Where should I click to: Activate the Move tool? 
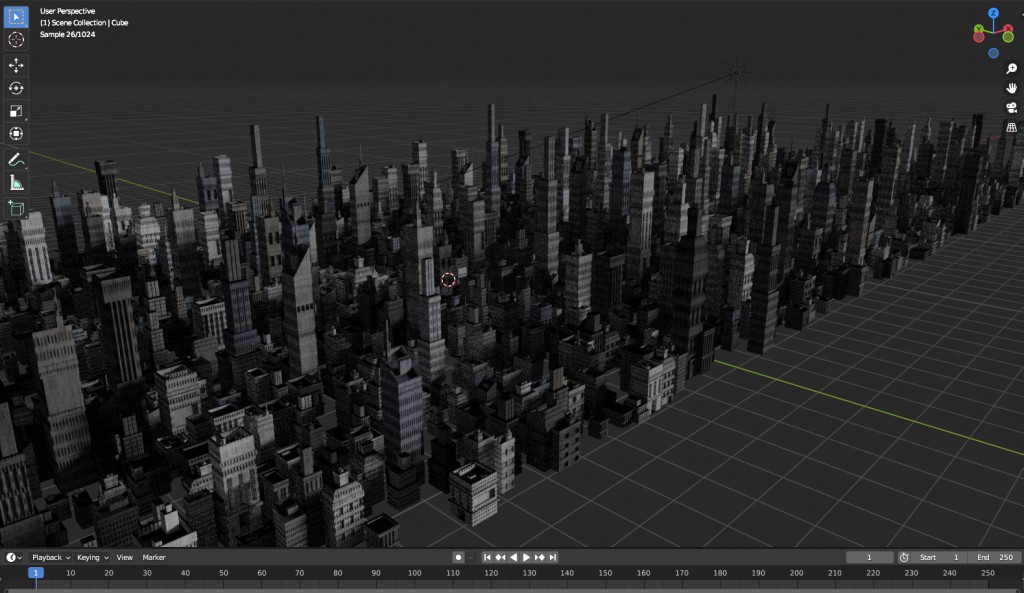(16, 65)
